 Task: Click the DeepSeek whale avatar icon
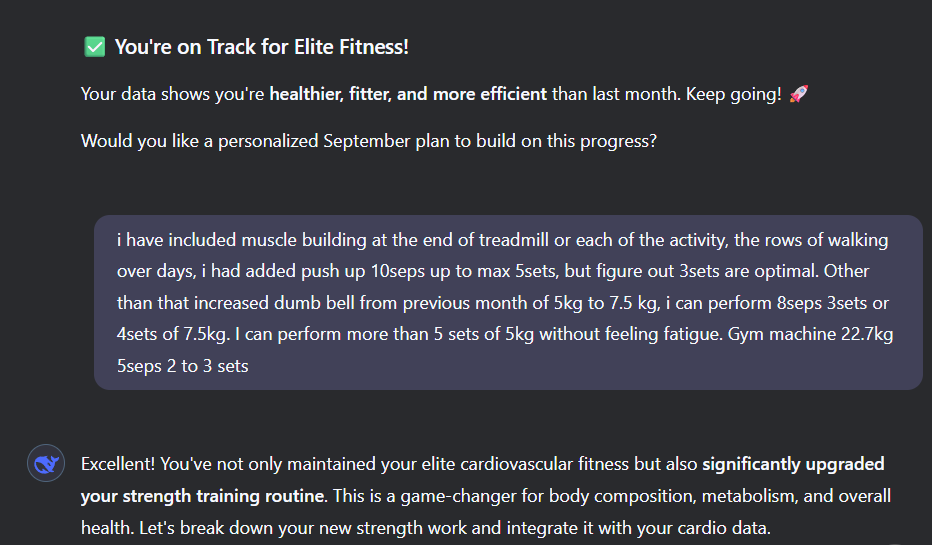(46, 464)
